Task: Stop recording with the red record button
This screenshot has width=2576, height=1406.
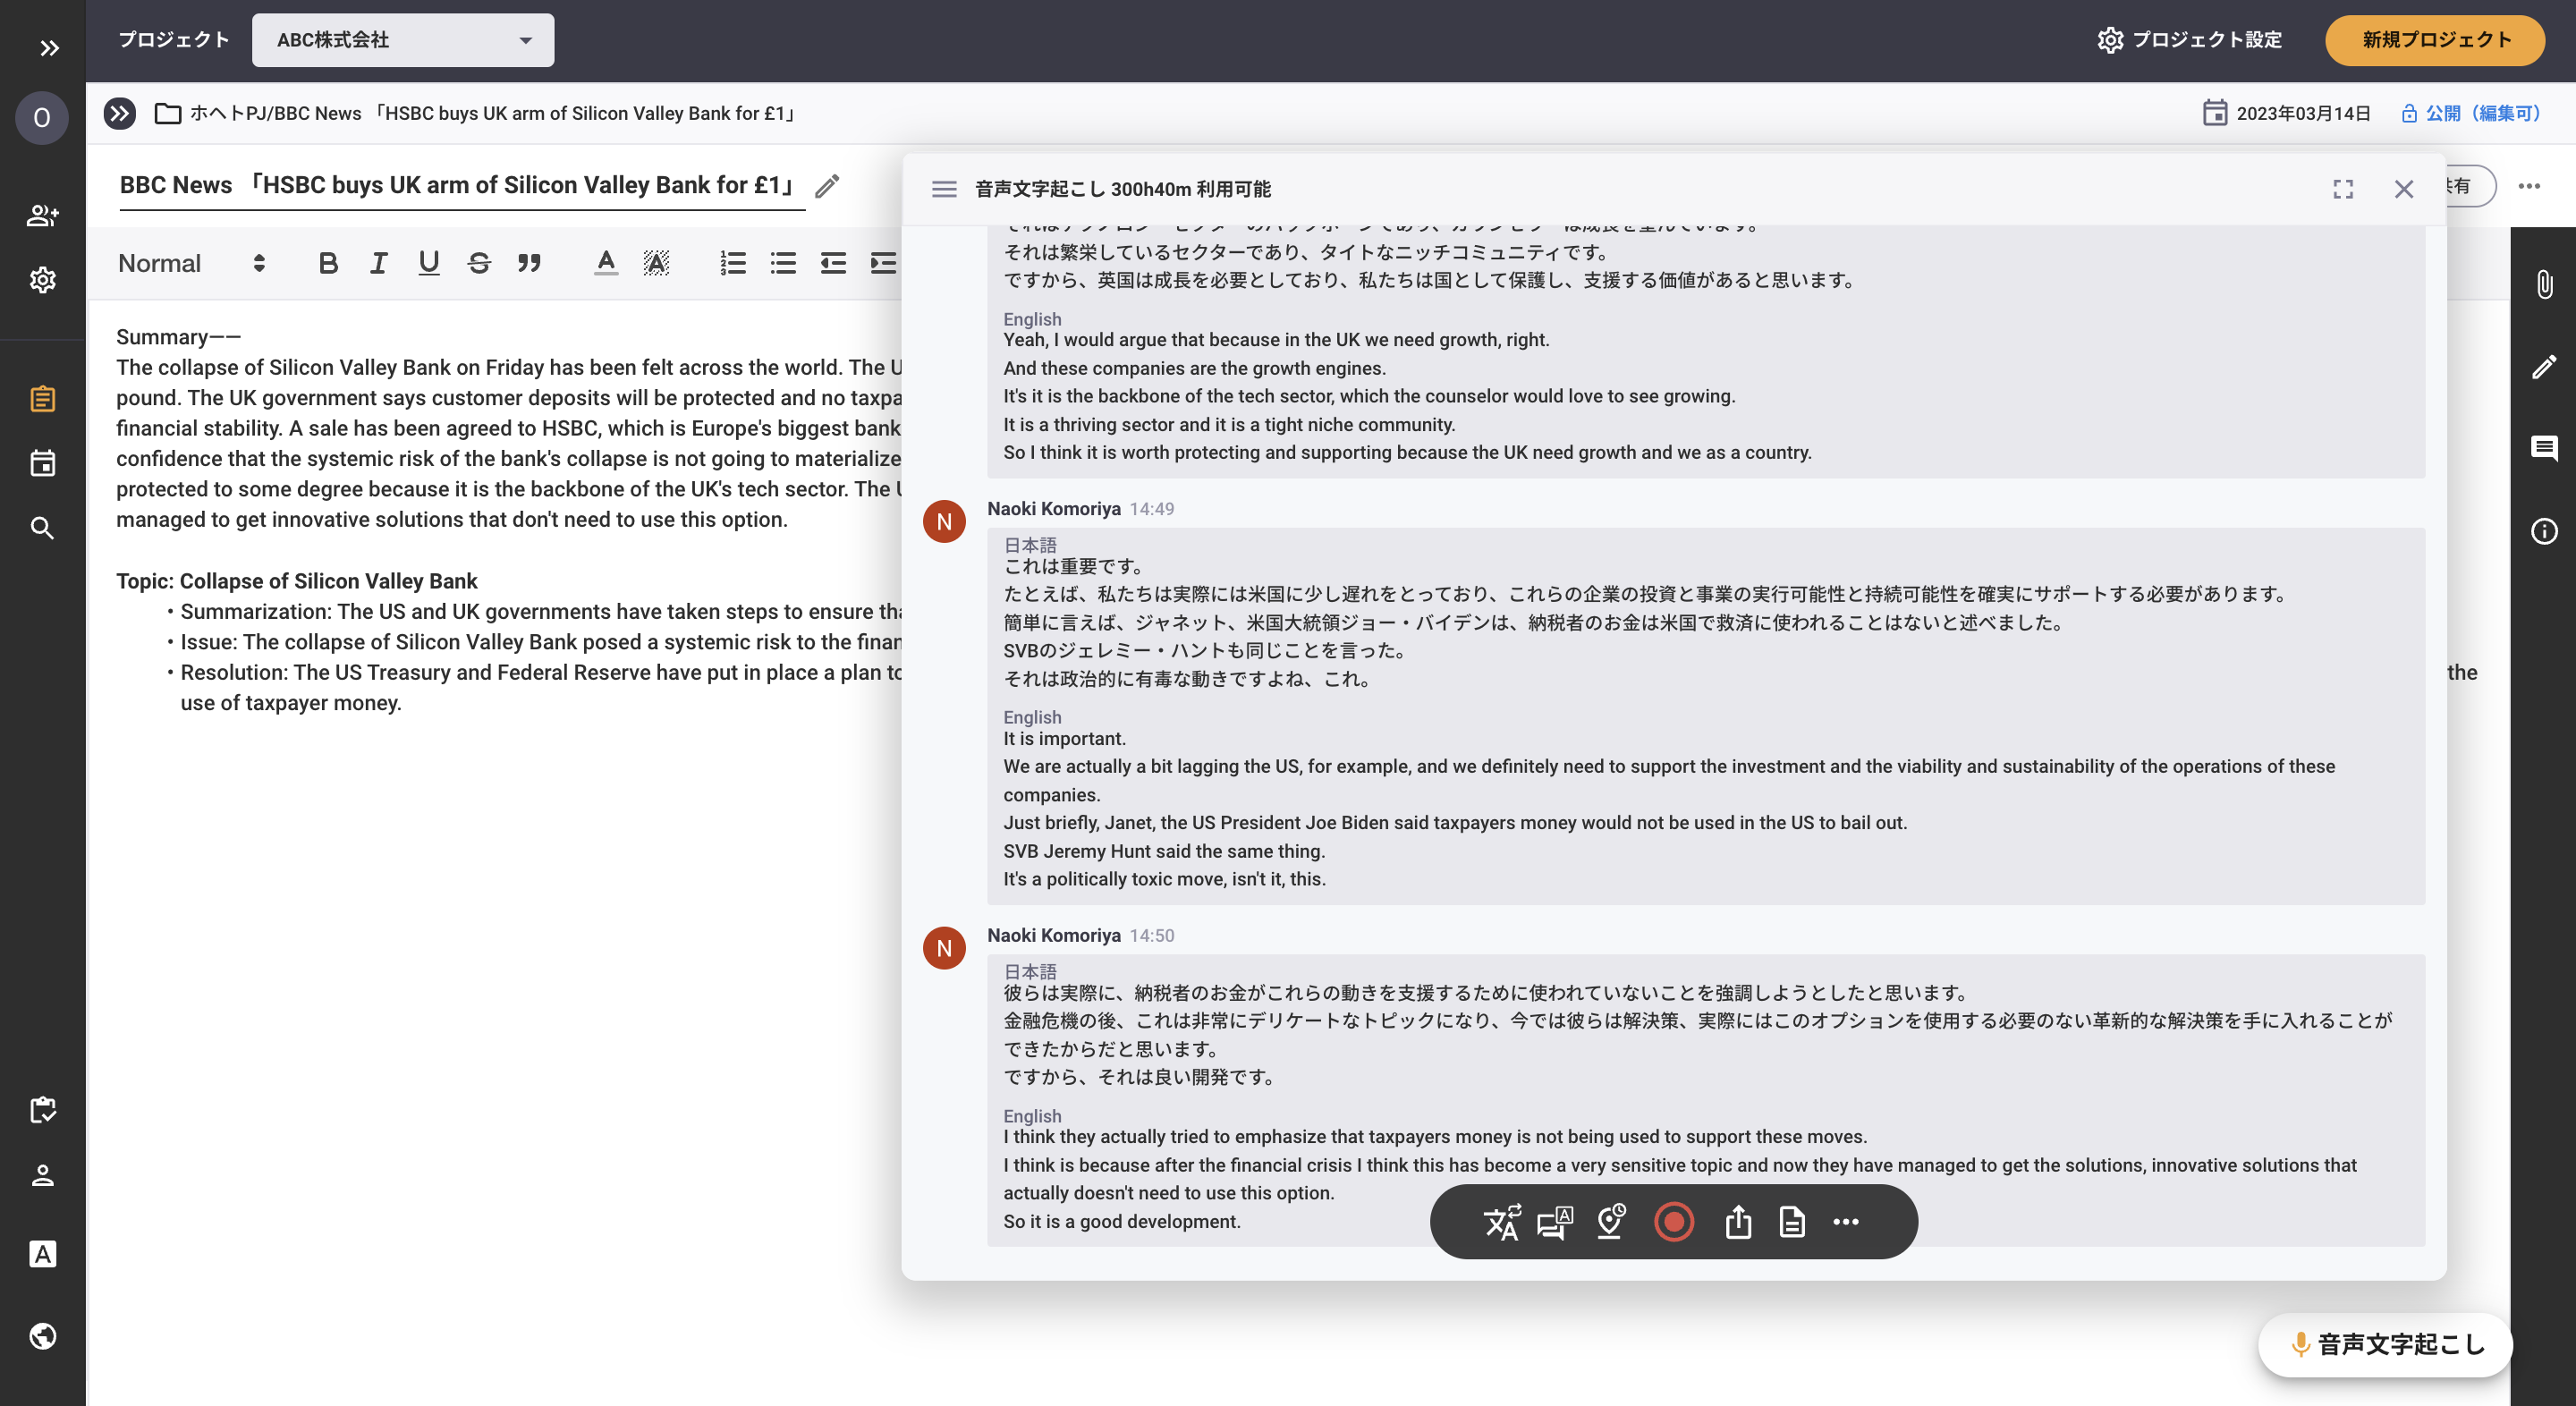Action: point(1673,1222)
